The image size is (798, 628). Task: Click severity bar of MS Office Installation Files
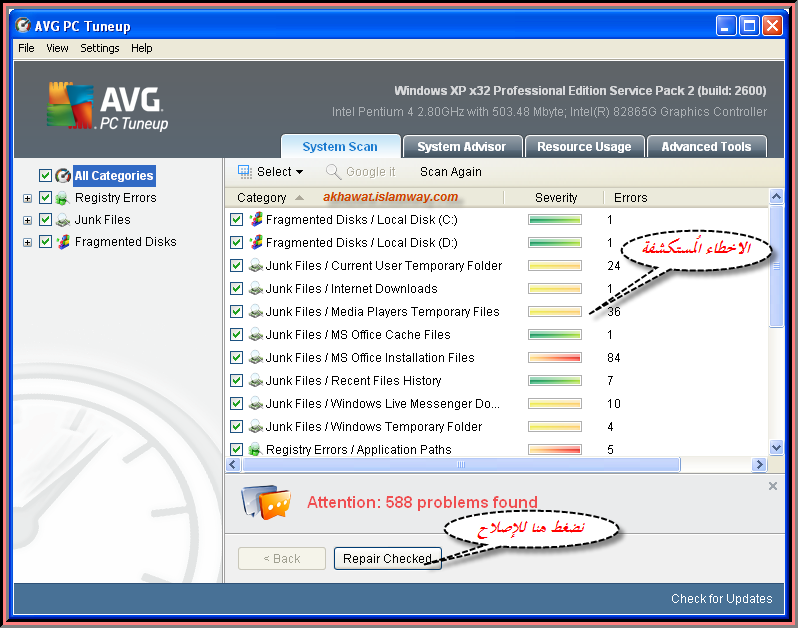pos(555,358)
